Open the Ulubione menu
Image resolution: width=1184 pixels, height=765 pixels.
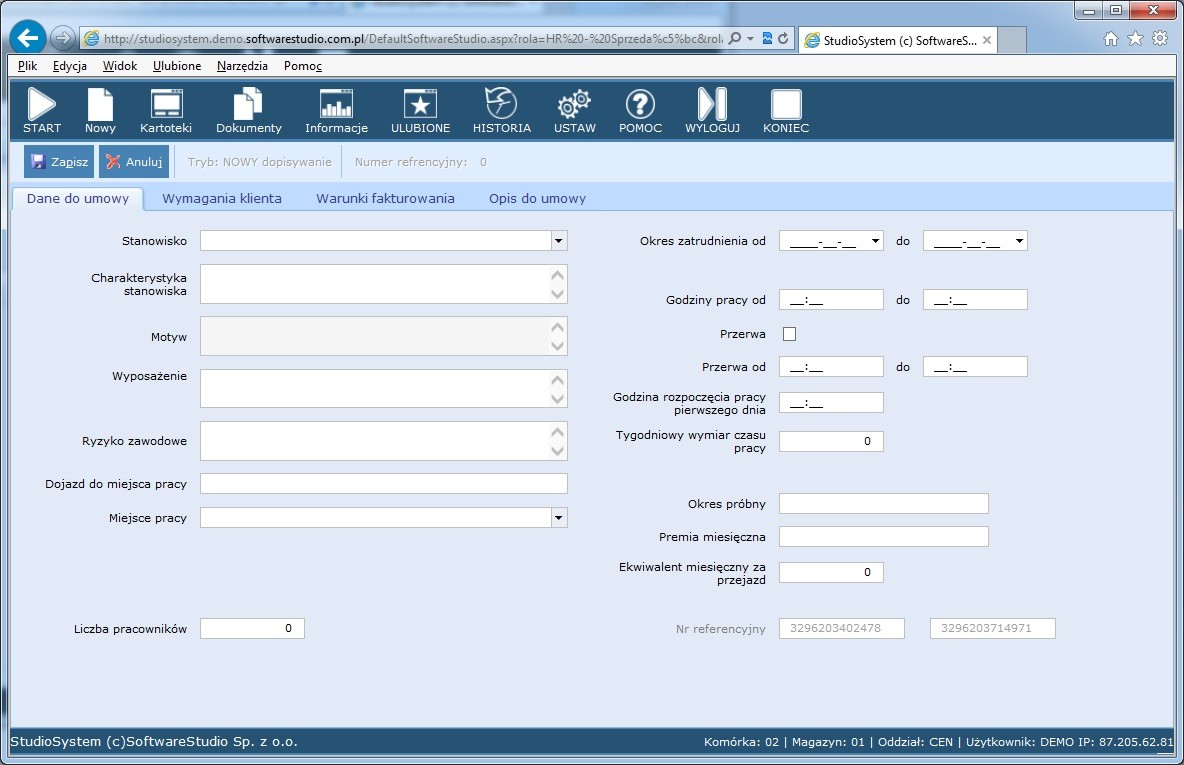click(177, 66)
